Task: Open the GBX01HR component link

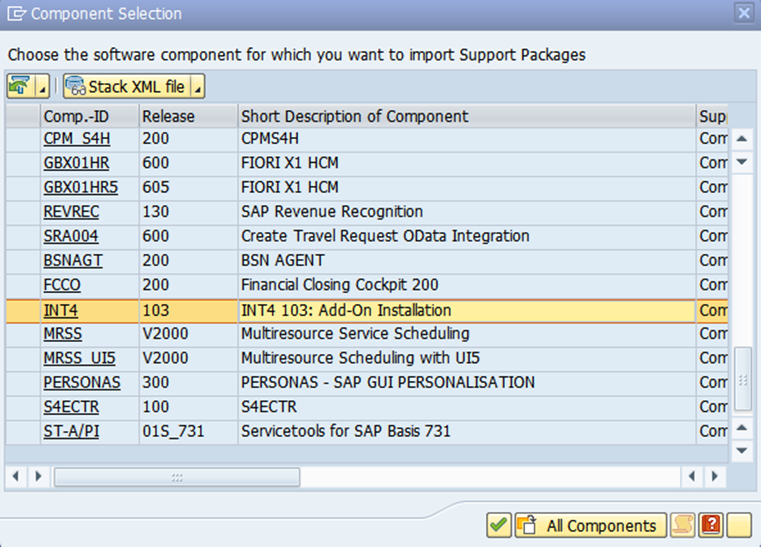Action: point(76,163)
